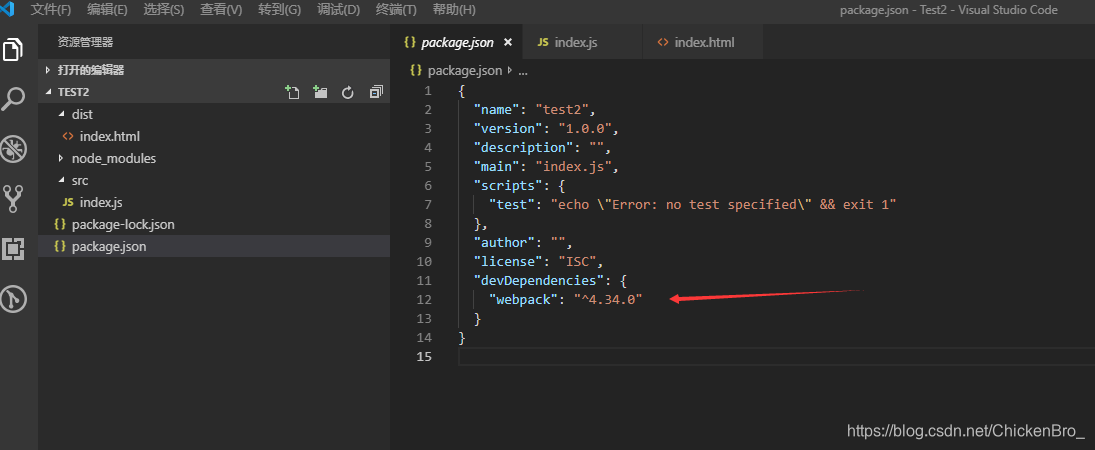
Task: Open the 转到(G) menu
Action: coord(279,10)
